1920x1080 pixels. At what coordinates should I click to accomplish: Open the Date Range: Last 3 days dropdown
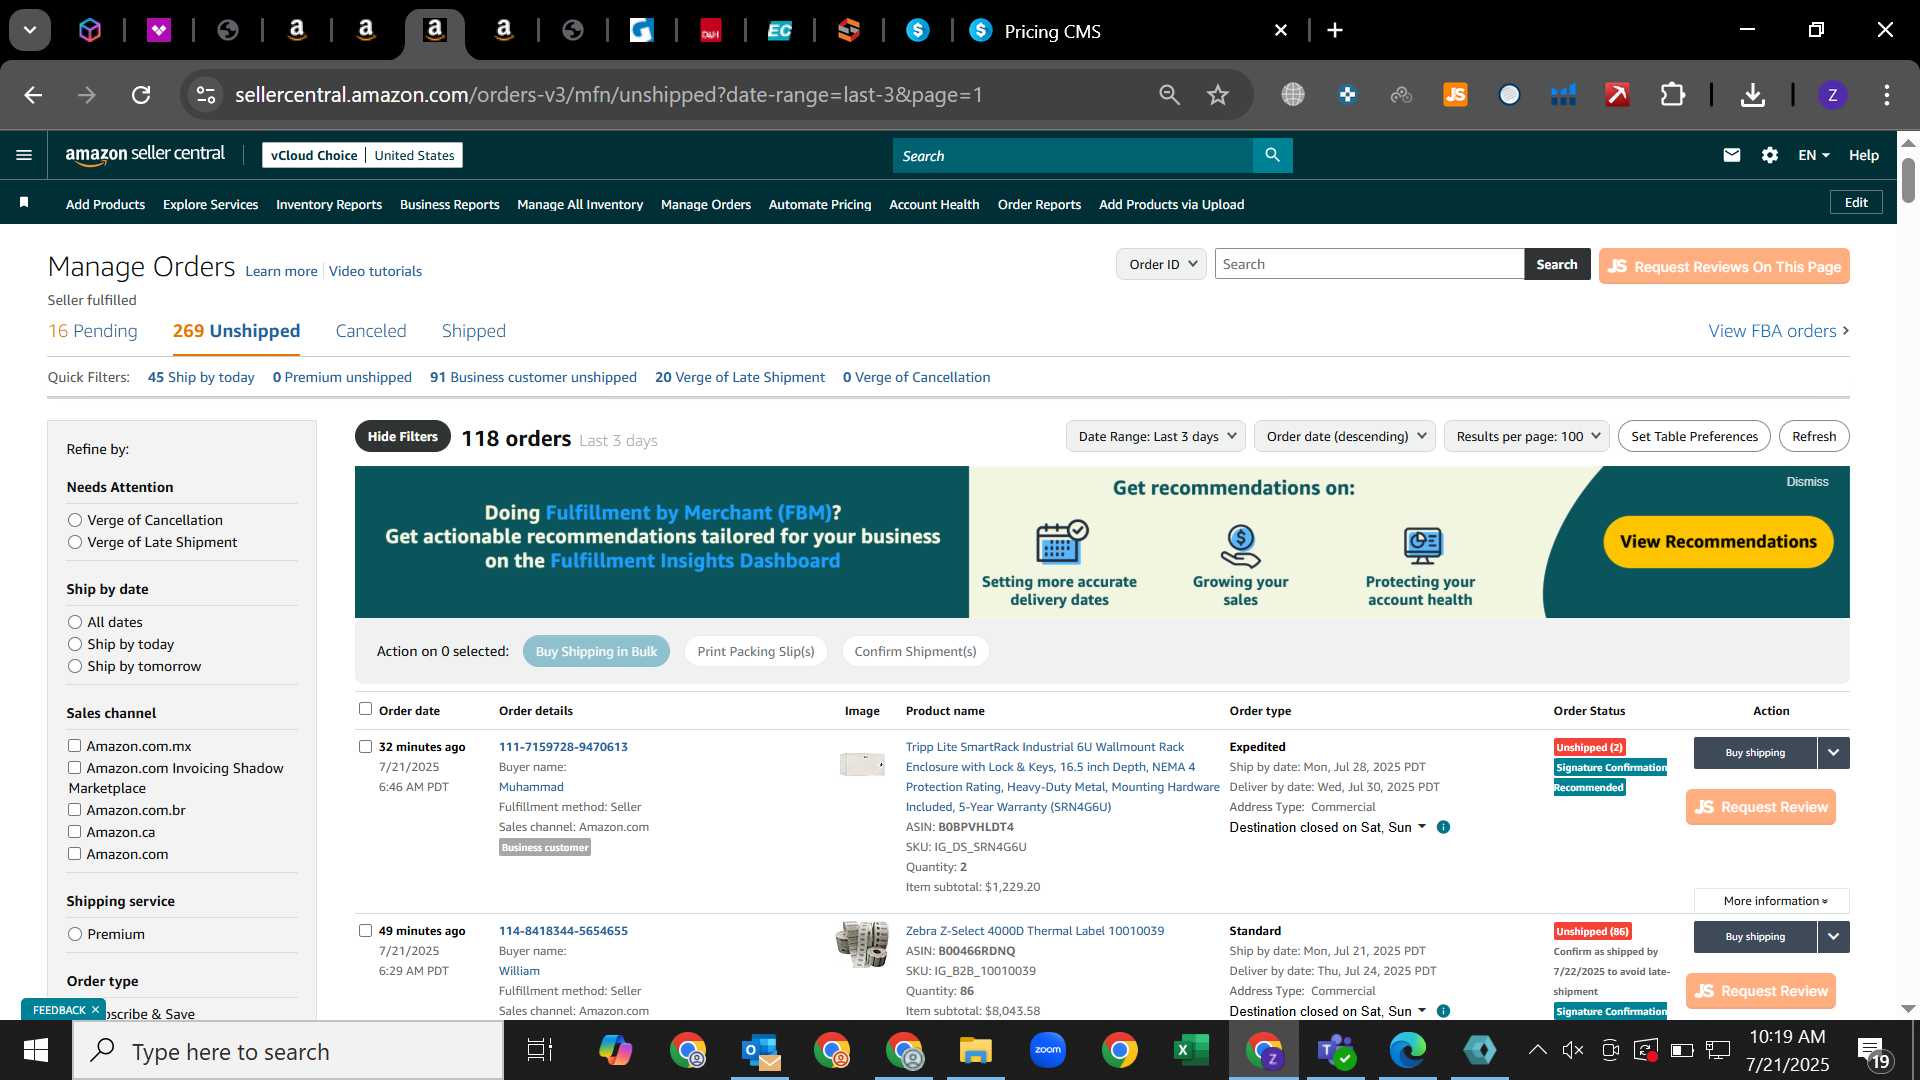(1155, 436)
